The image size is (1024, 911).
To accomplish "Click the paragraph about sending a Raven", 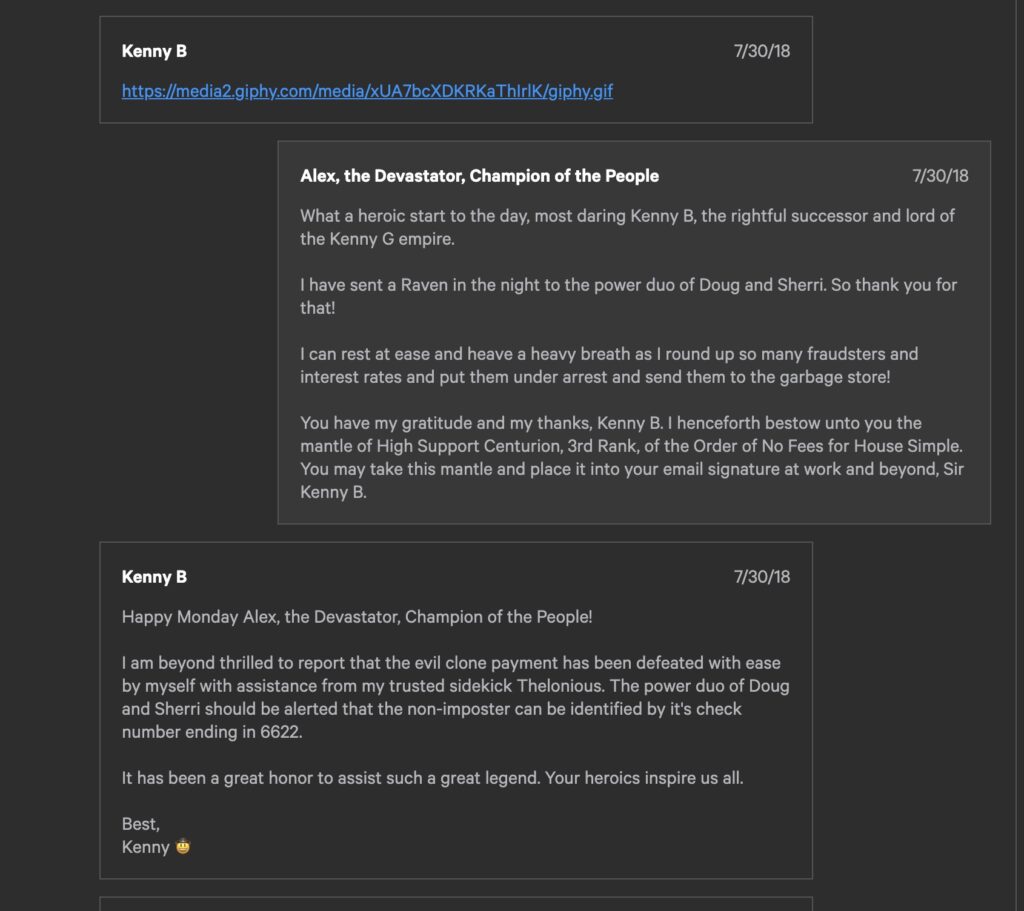I will (628, 296).
